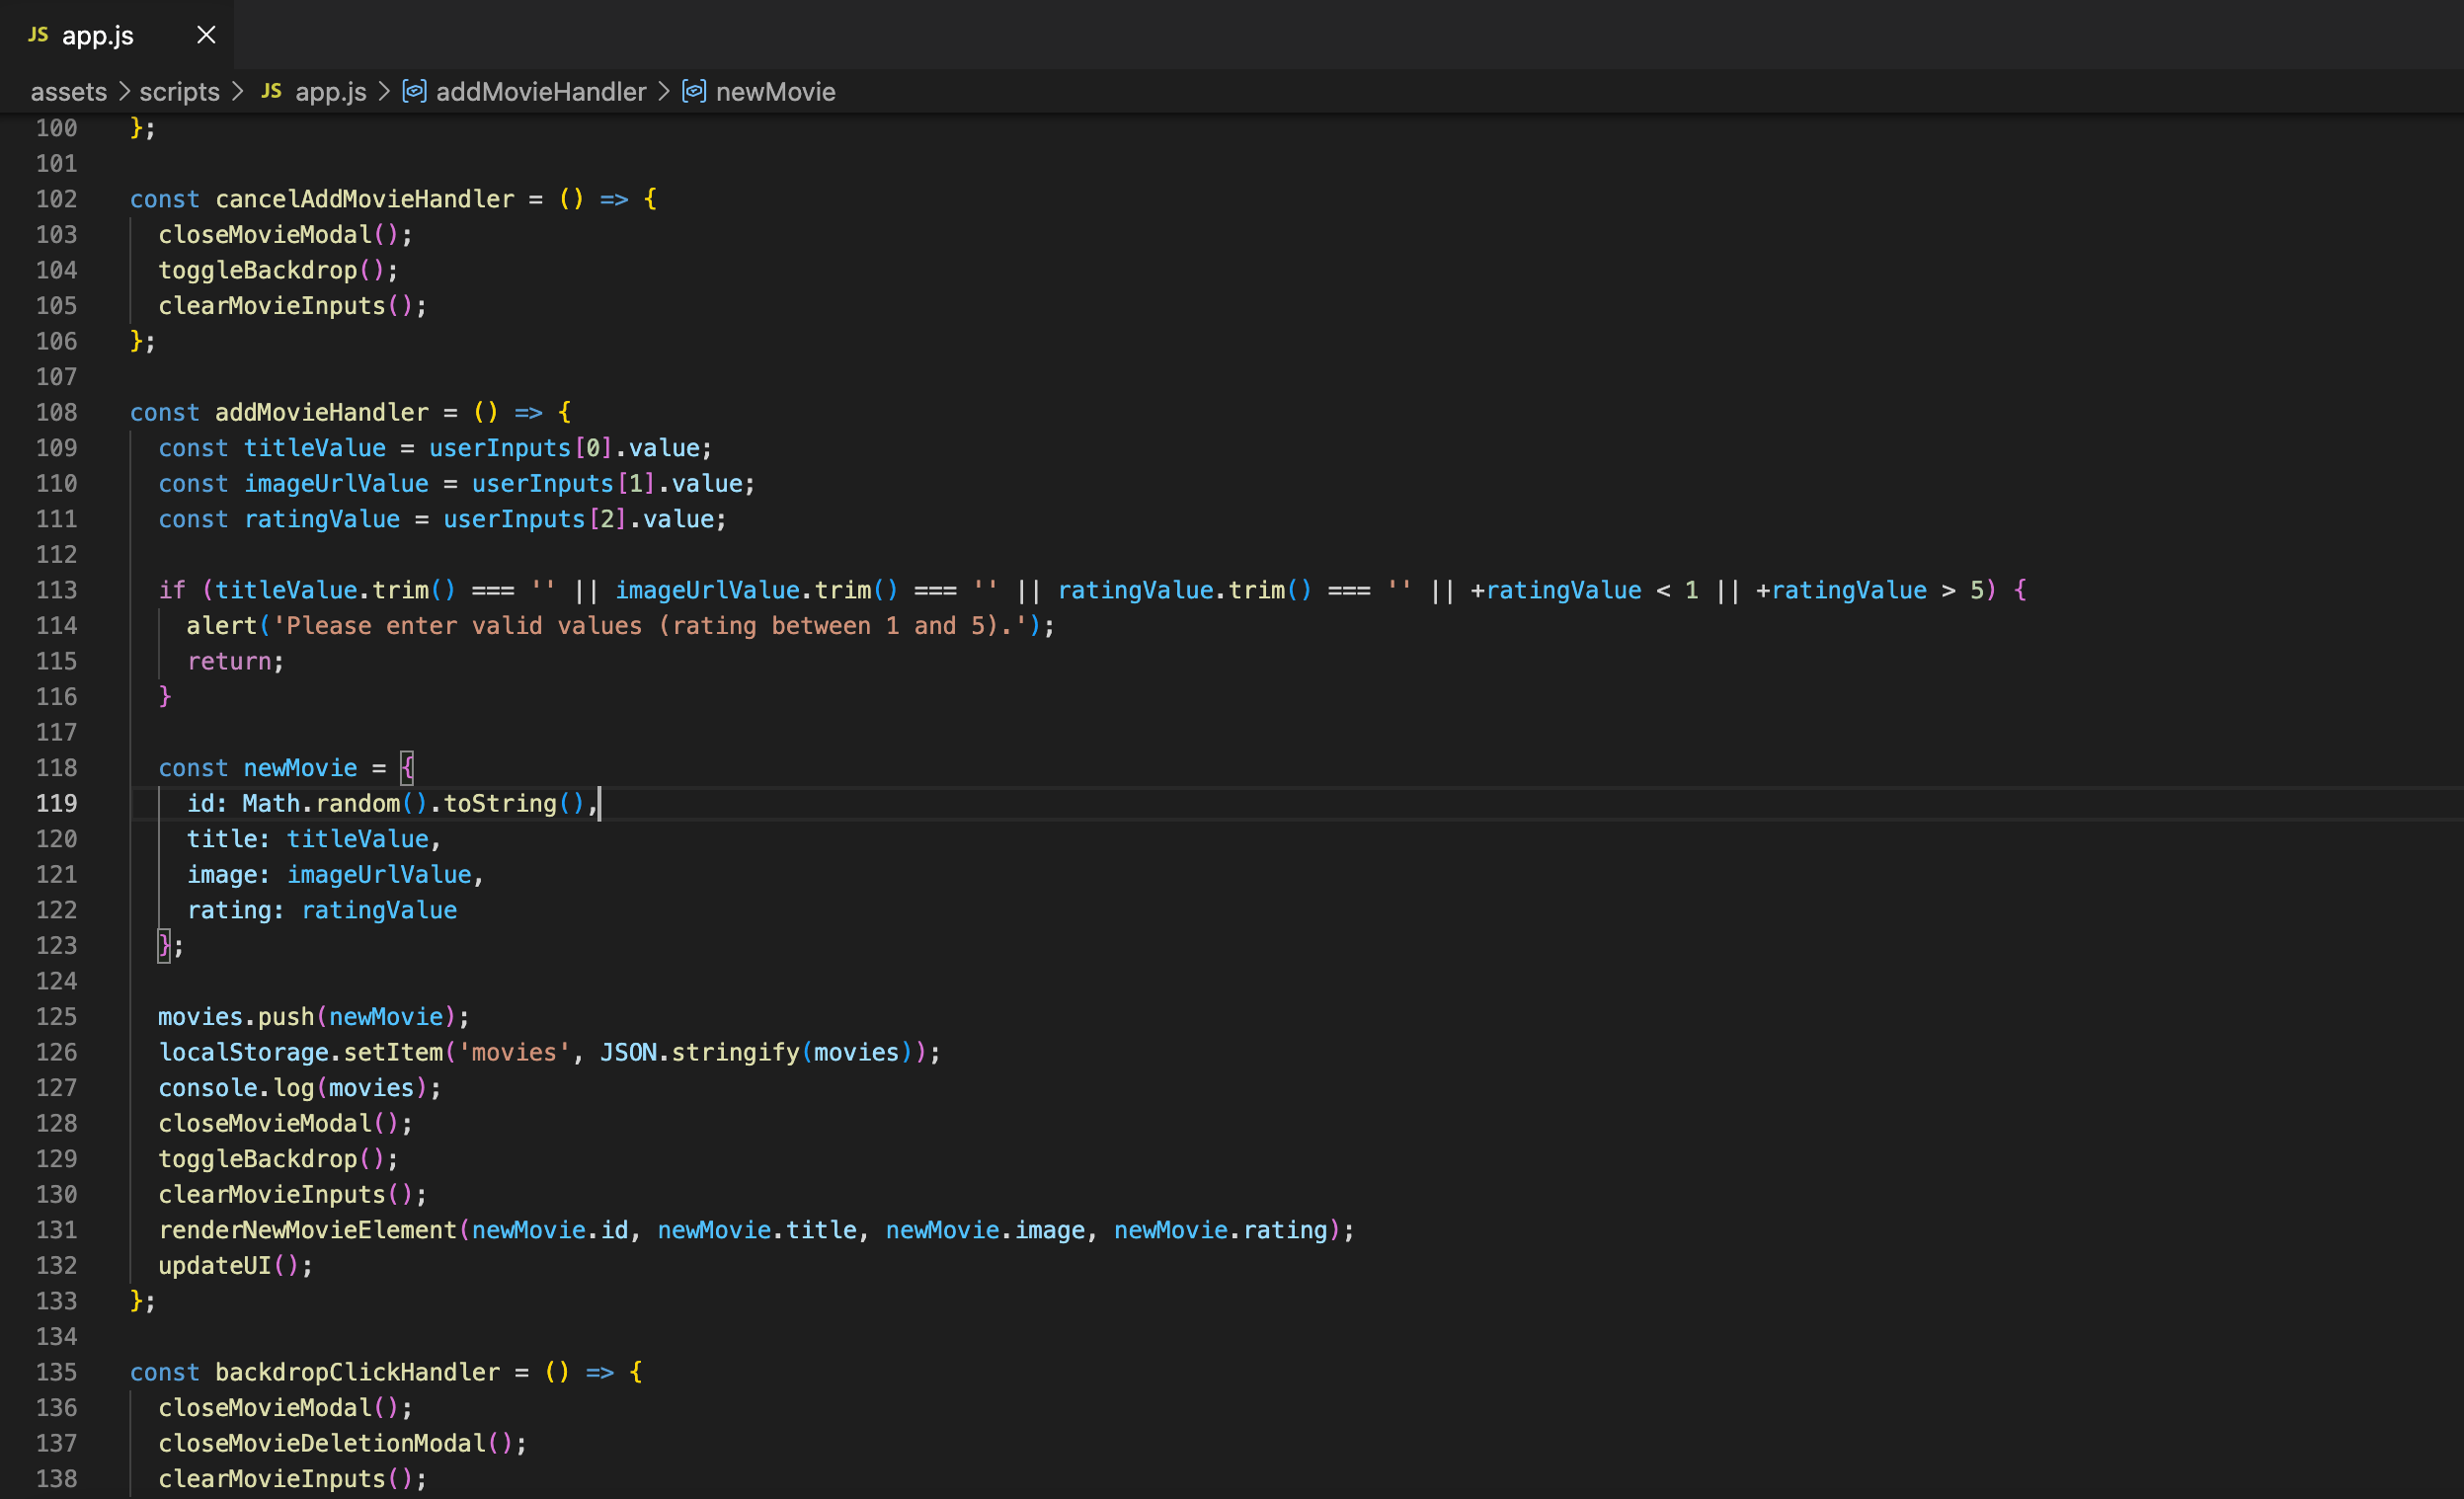
Task: Open the assets breadcrumb folder
Action: coord(68,92)
